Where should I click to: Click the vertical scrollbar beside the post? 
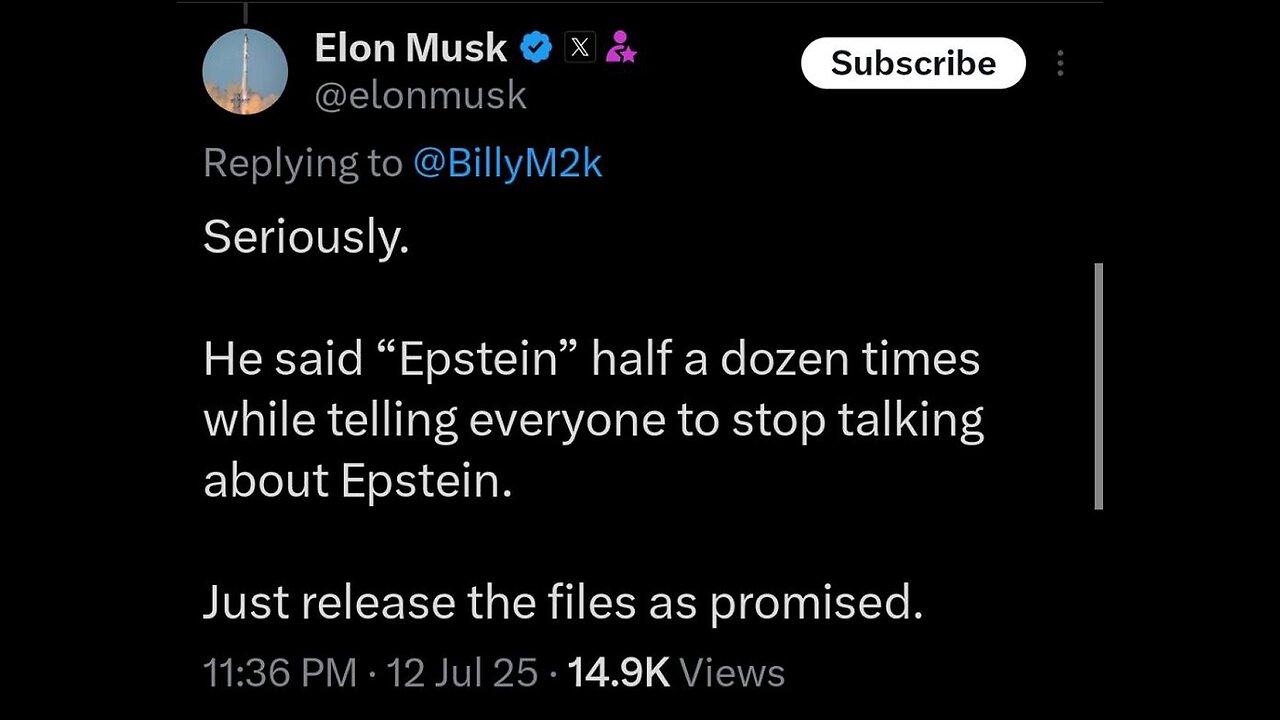[1099, 386]
